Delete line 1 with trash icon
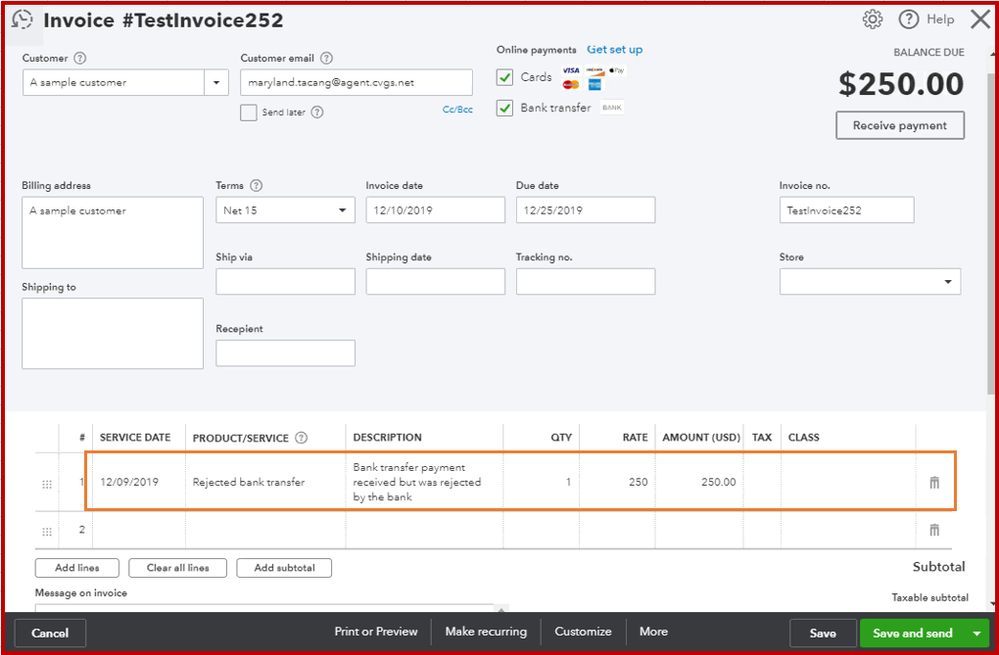Screen dimensions: 999x655 (x=934, y=482)
